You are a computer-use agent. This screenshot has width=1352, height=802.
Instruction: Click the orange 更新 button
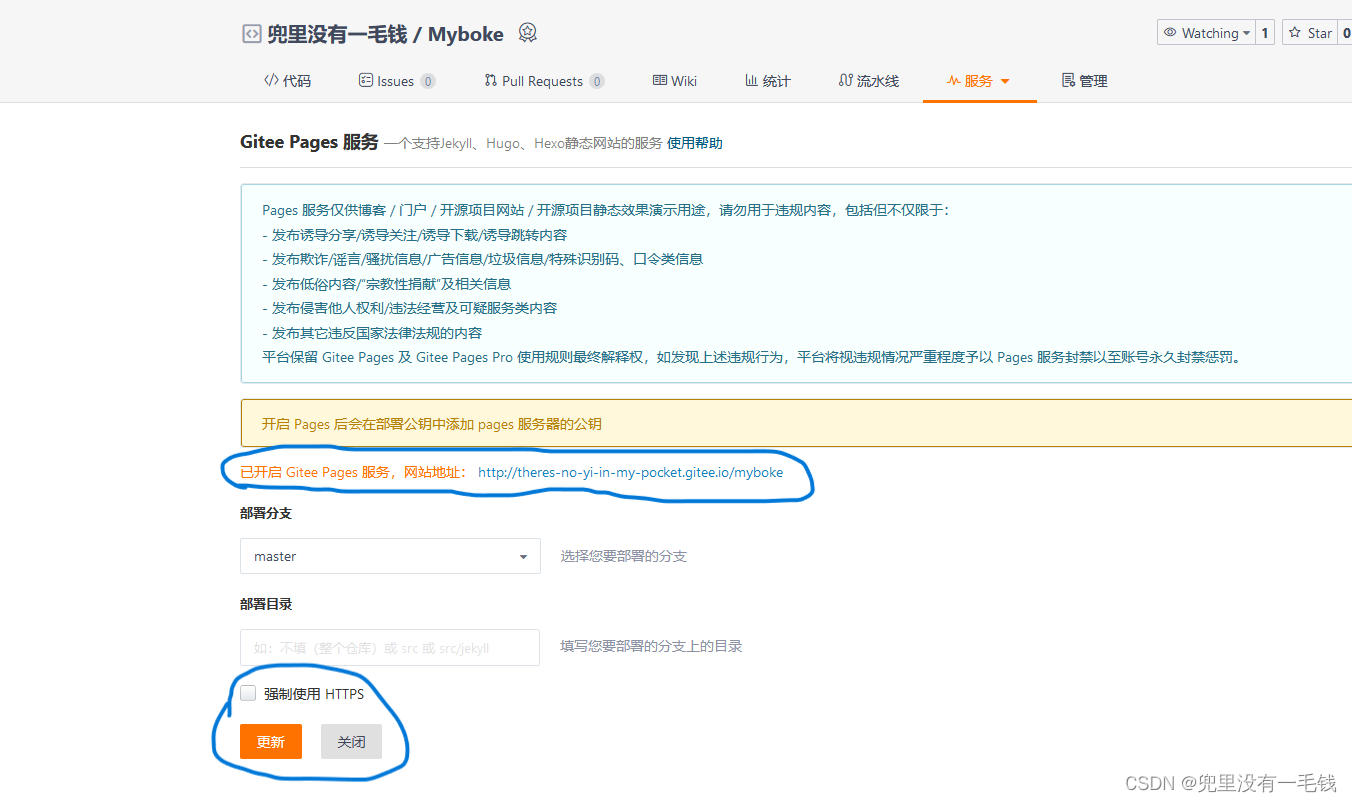coord(271,742)
